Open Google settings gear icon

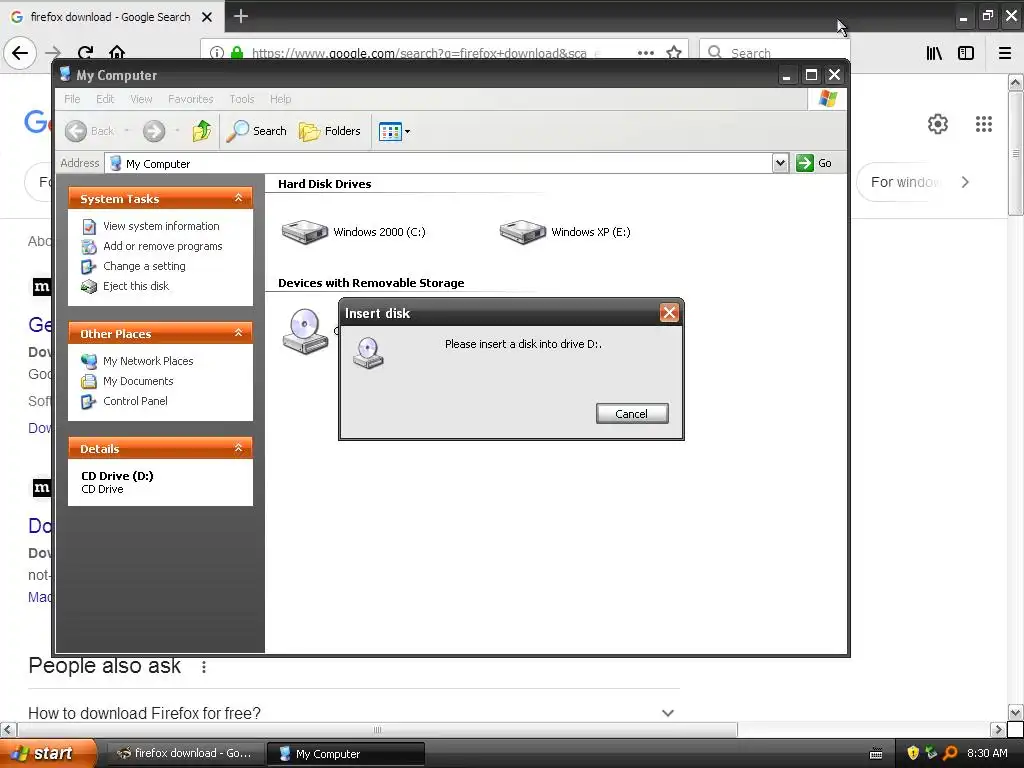coord(938,124)
